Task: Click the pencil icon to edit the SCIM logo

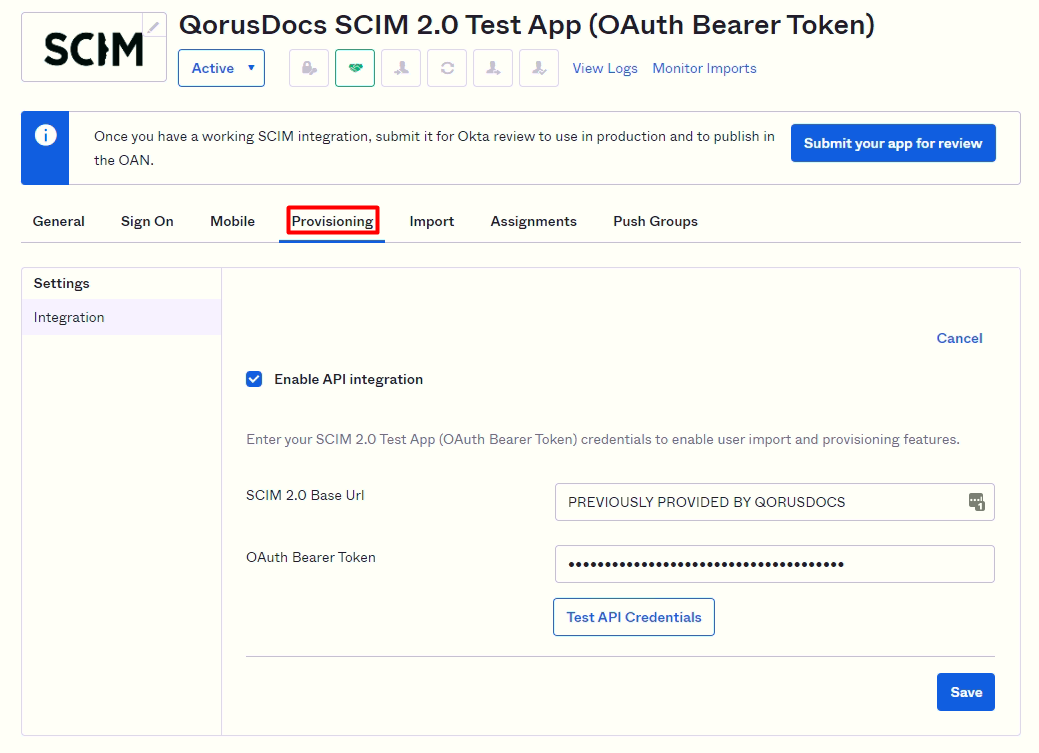Action: pyautogui.click(x=154, y=27)
